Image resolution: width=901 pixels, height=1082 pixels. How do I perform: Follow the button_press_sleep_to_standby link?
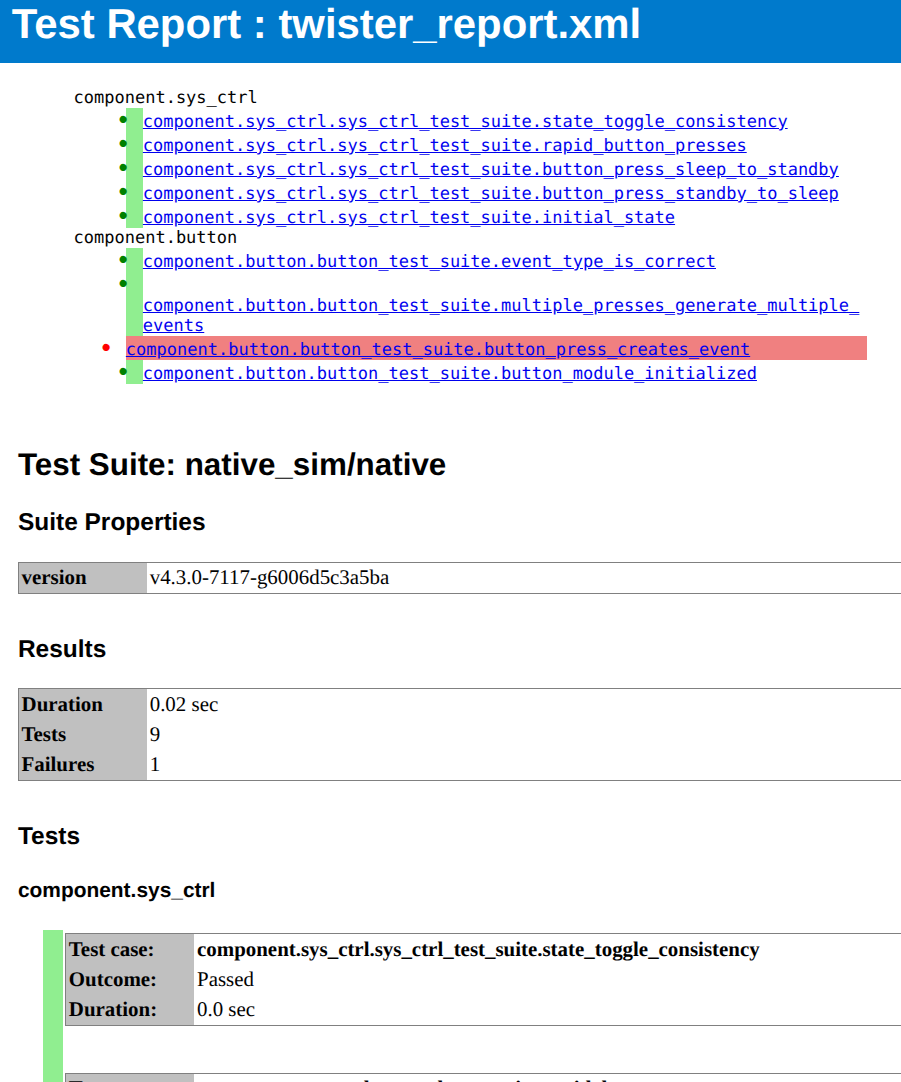click(490, 169)
